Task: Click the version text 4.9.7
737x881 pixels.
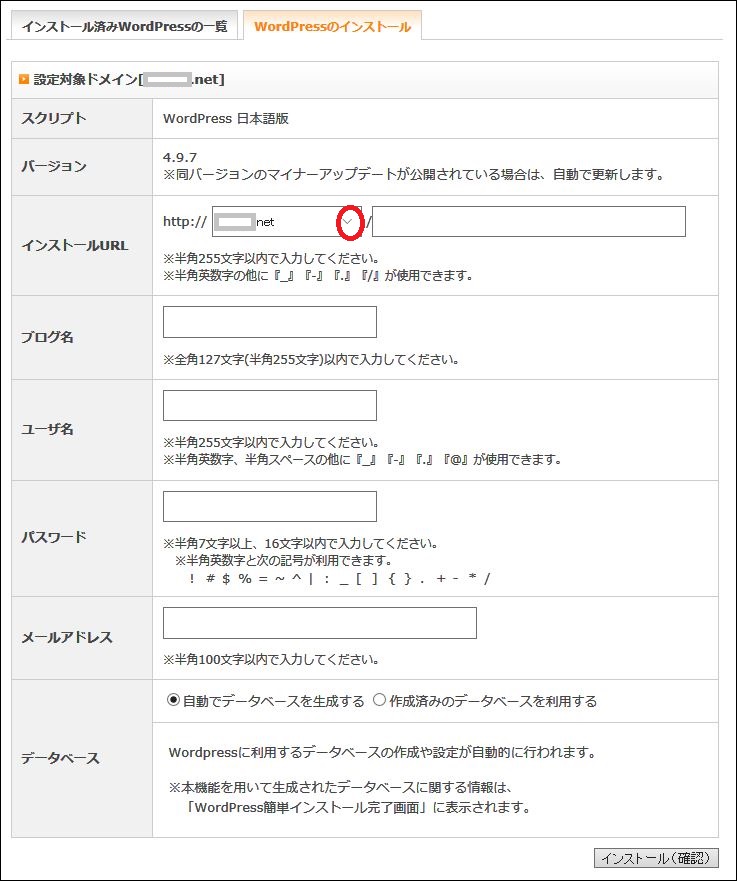Action: (180, 157)
